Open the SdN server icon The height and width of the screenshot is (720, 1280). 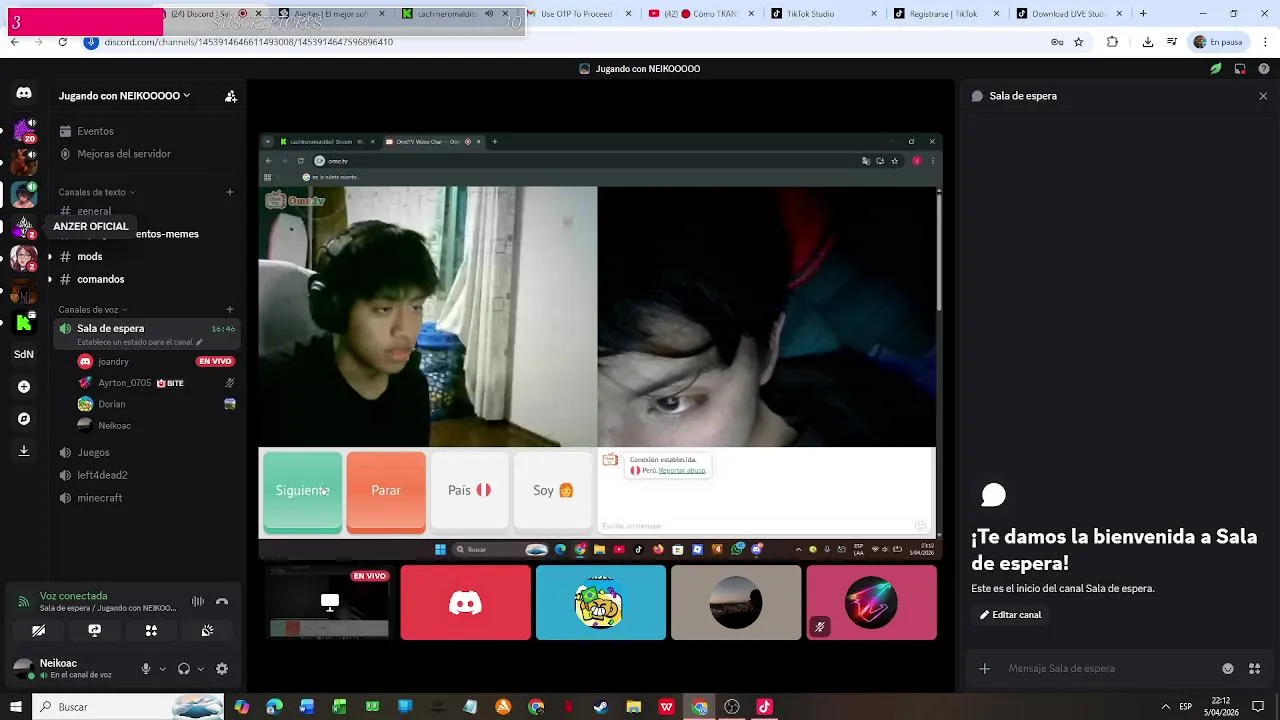[x=24, y=354]
